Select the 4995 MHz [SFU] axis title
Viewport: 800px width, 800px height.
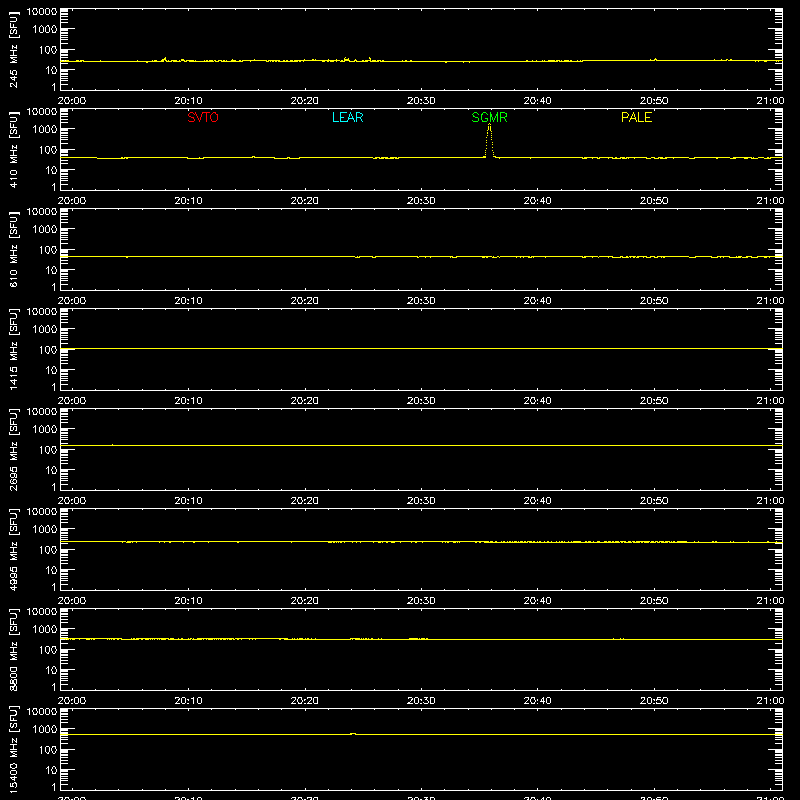13,549
